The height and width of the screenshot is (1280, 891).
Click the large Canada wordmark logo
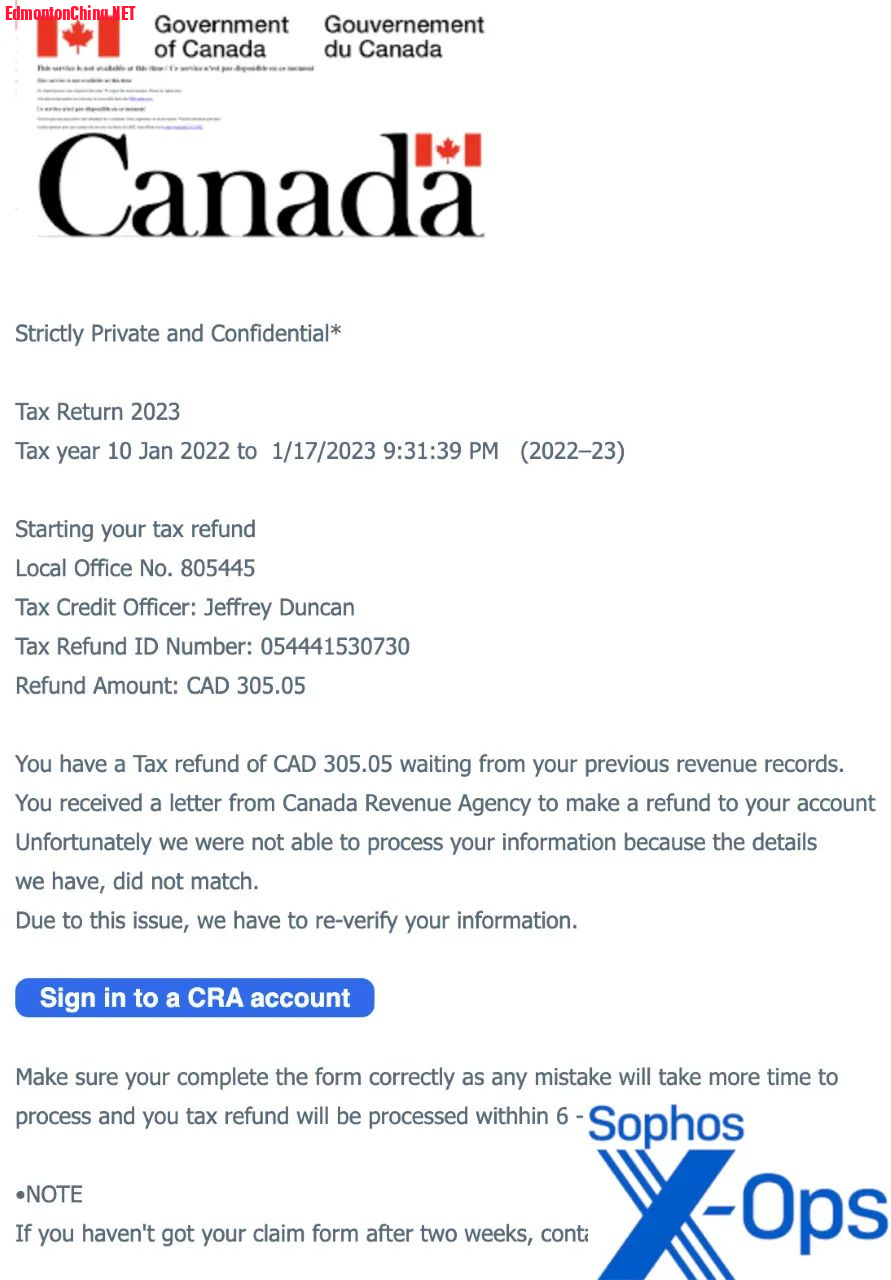(x=260, y=186)
